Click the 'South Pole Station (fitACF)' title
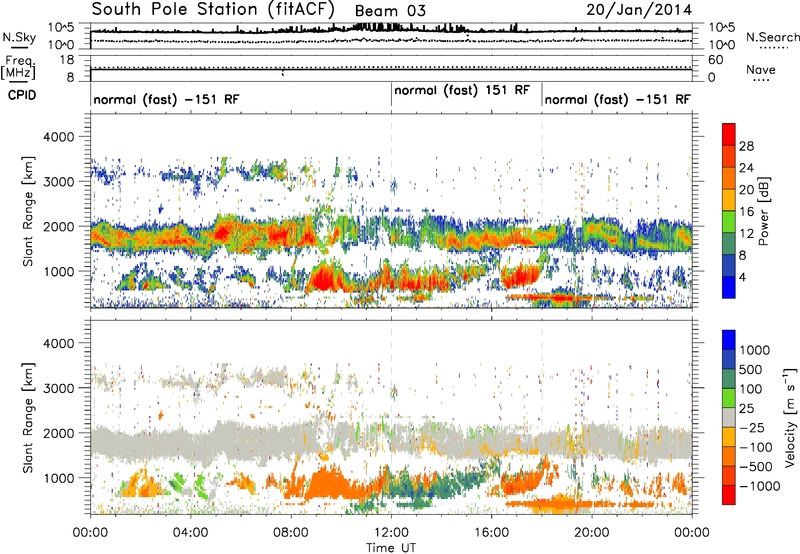 pyautogui.click(x=213, y=10)
